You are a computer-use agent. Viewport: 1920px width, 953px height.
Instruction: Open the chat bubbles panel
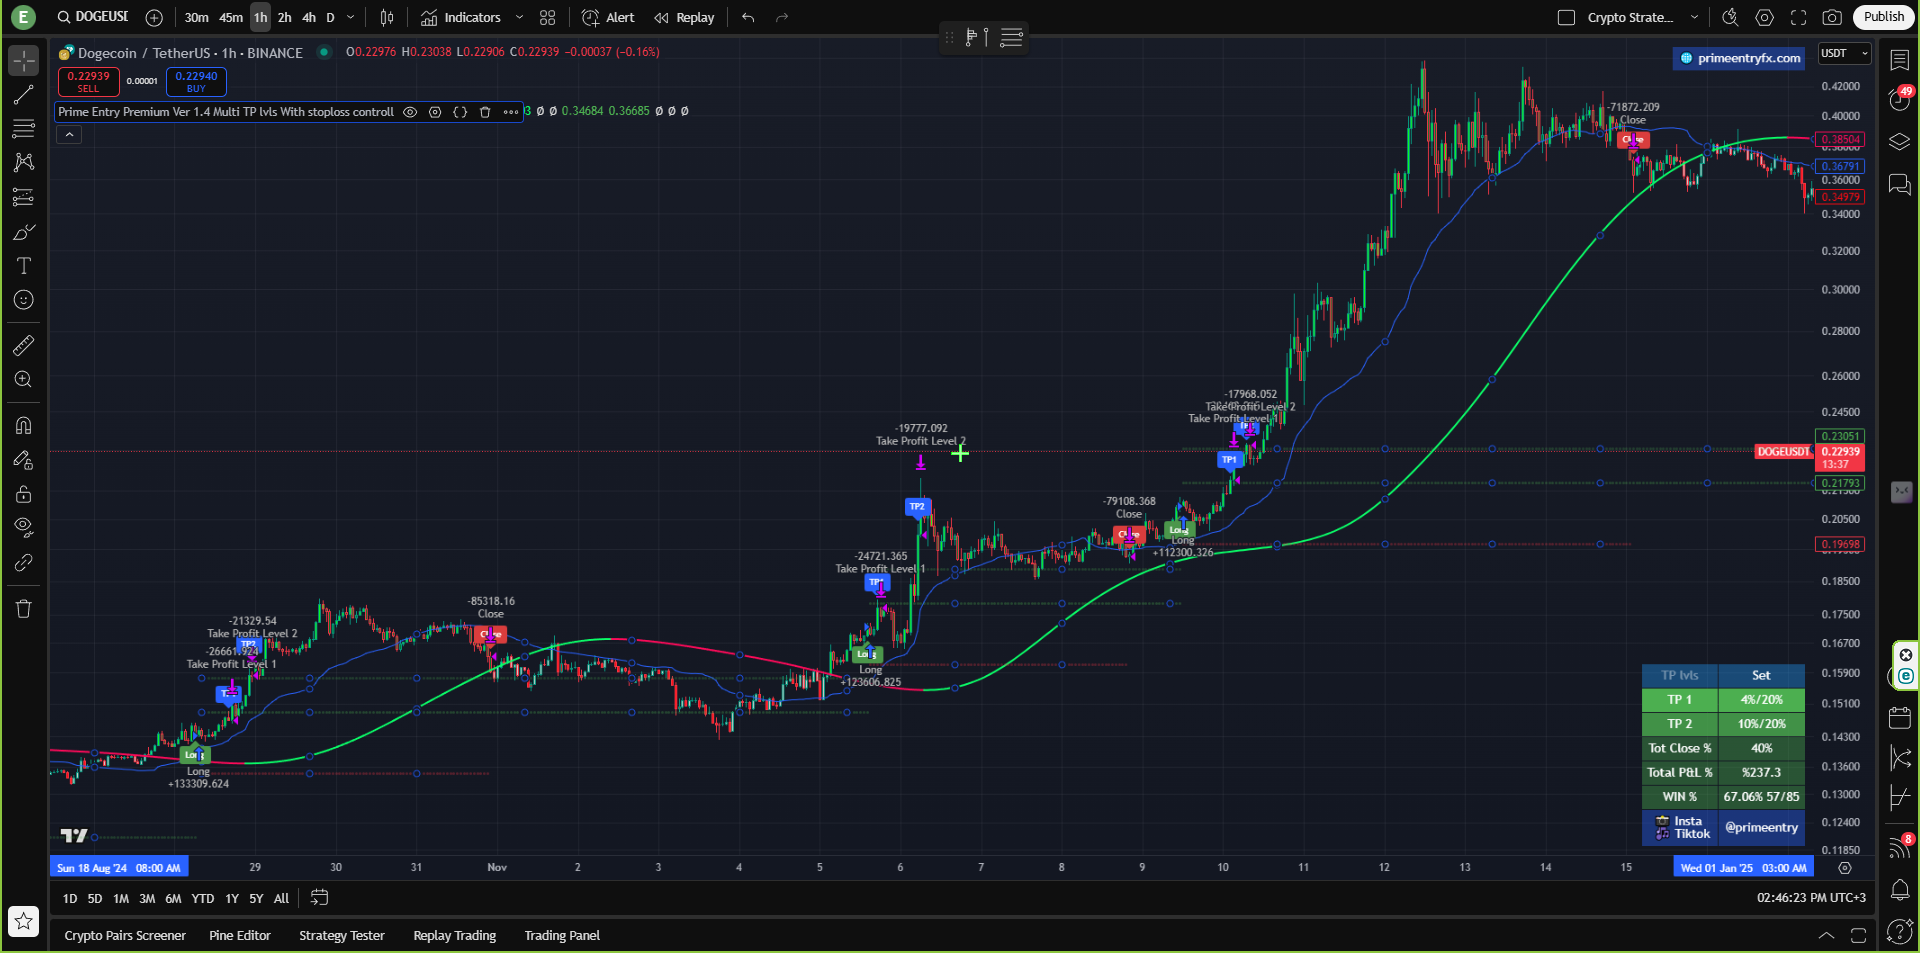(1899, 185)
